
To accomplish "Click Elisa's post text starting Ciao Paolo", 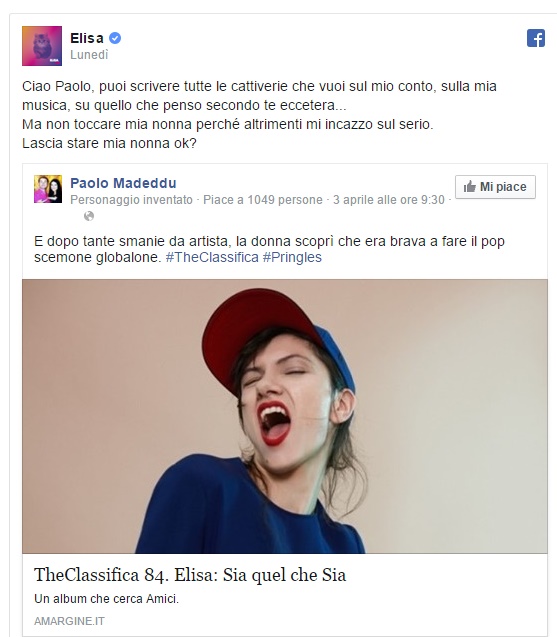I will (259, 115).
